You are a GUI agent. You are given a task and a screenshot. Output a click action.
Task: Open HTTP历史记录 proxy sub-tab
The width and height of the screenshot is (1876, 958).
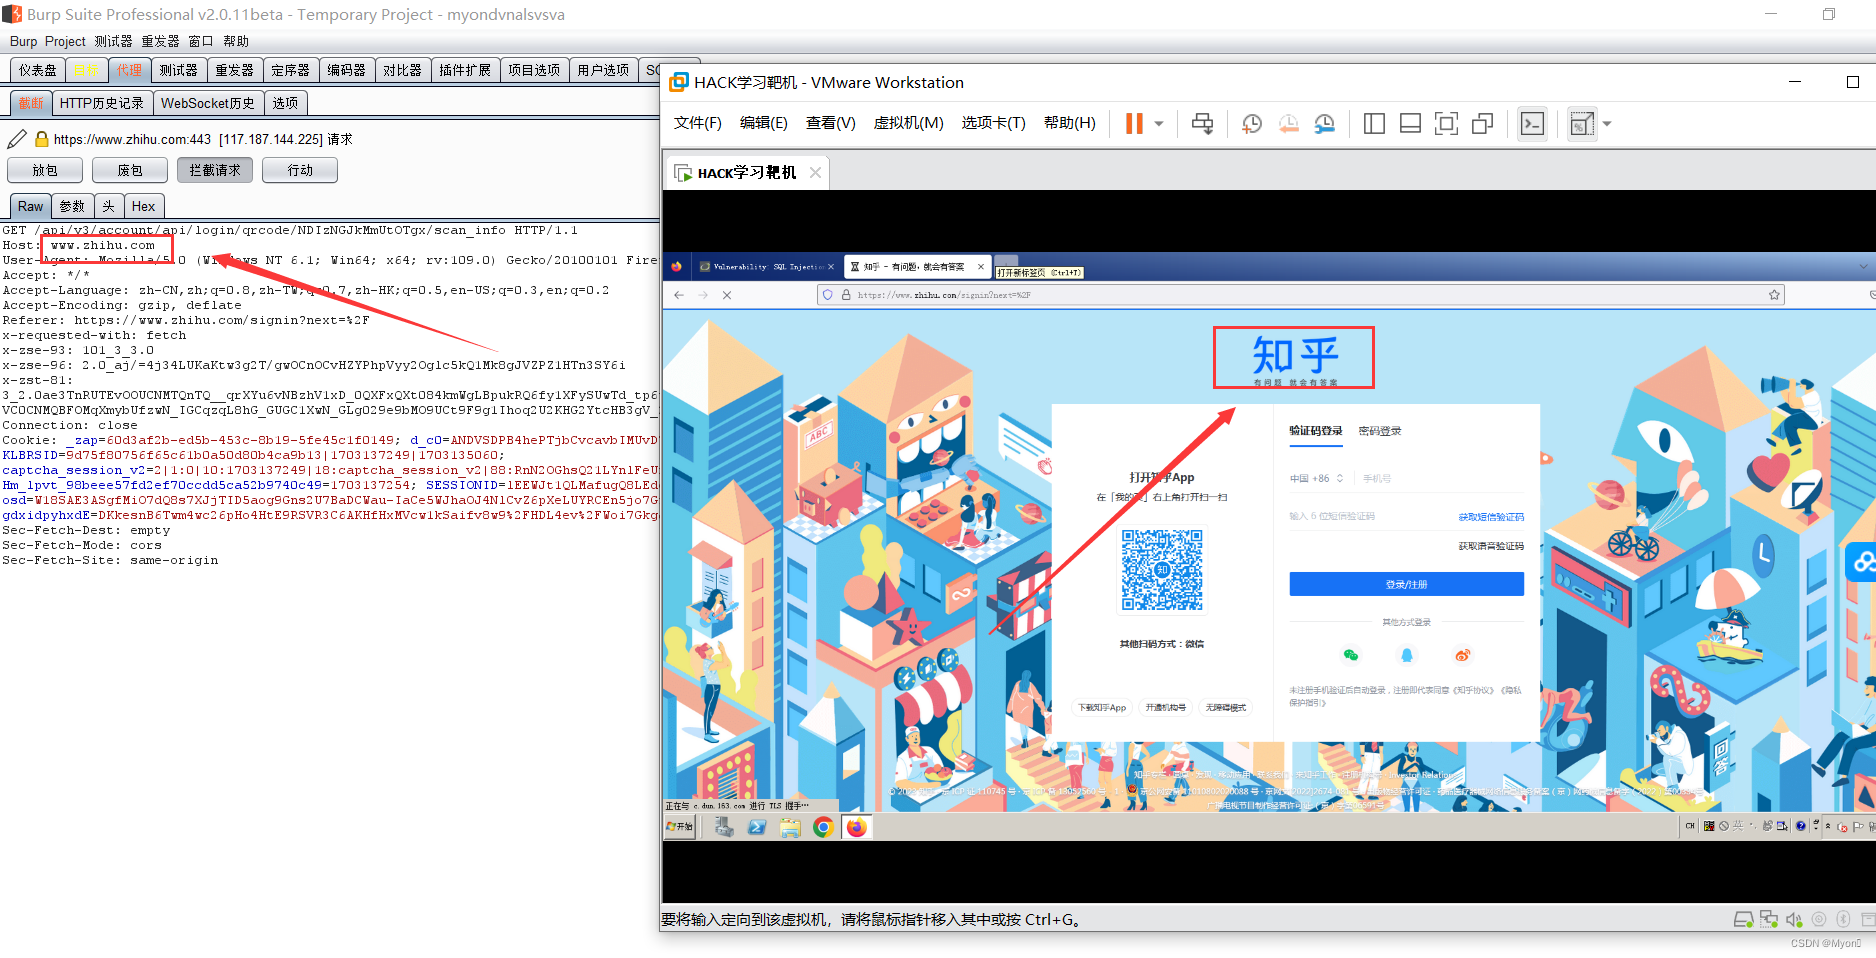[101, 102]
